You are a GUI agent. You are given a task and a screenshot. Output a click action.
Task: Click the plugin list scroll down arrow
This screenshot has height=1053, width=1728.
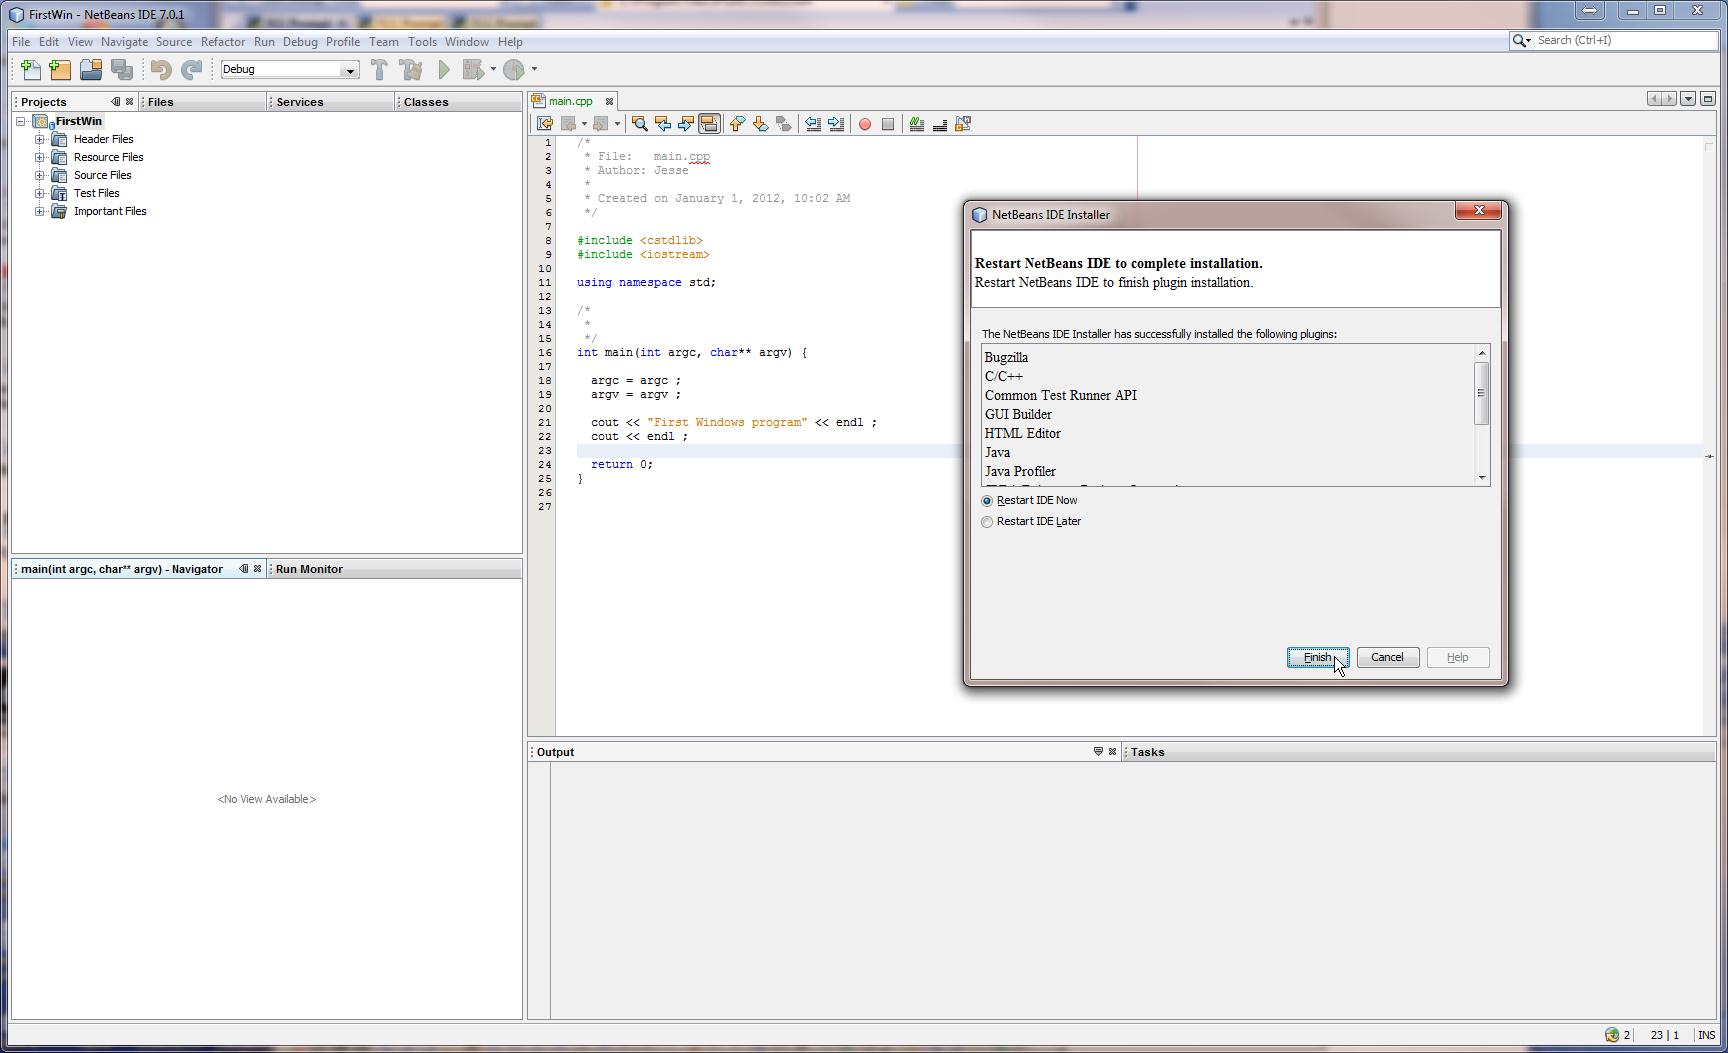[x=1482, y=477]
